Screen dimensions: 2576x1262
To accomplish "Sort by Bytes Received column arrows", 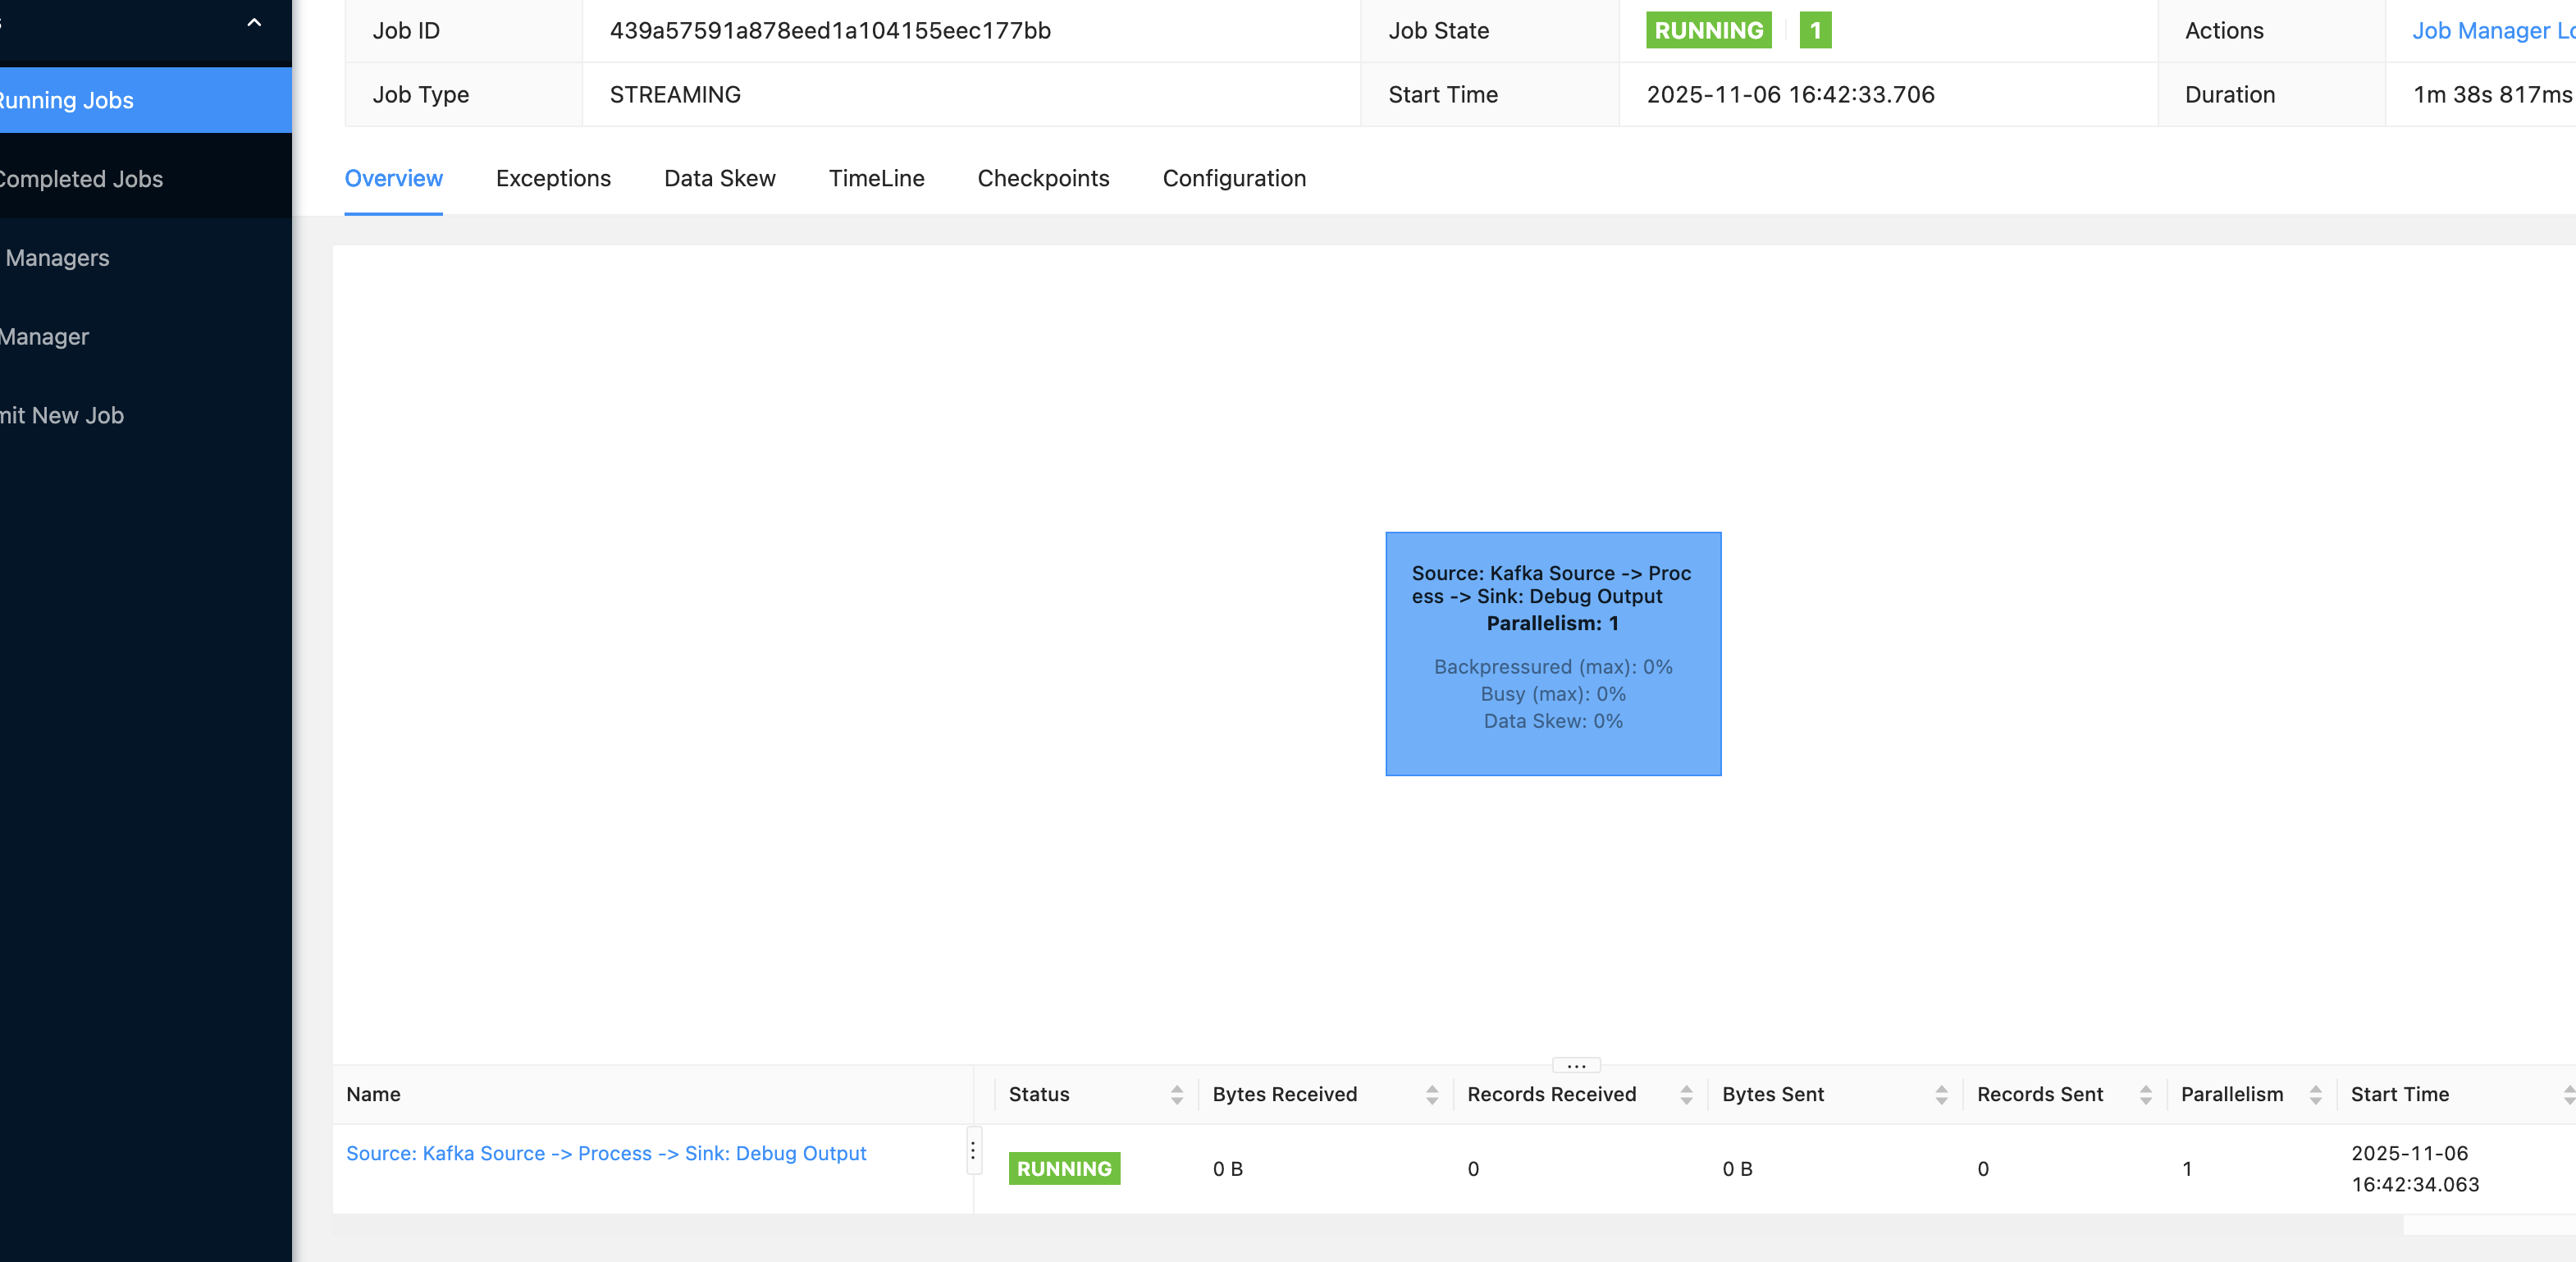I will coord(1431,1095).
